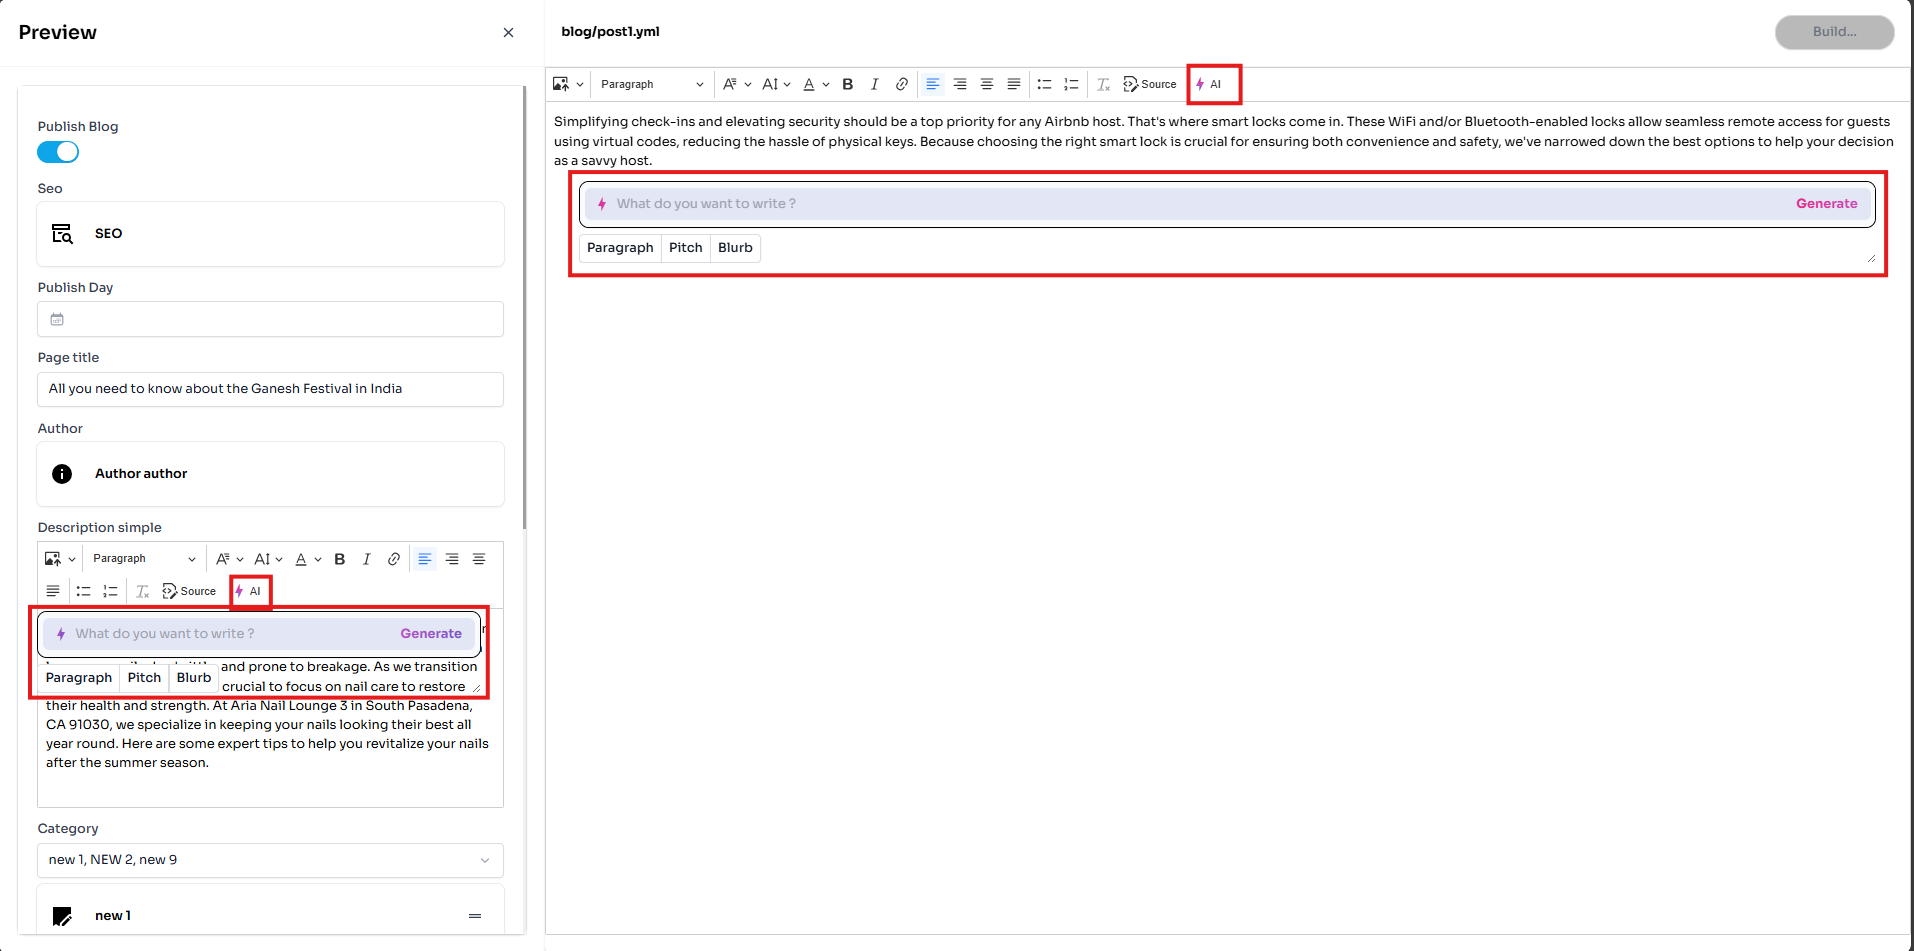
Task: Click bulleted list in main editor toolbar
Action: [x=1044, y=84]
